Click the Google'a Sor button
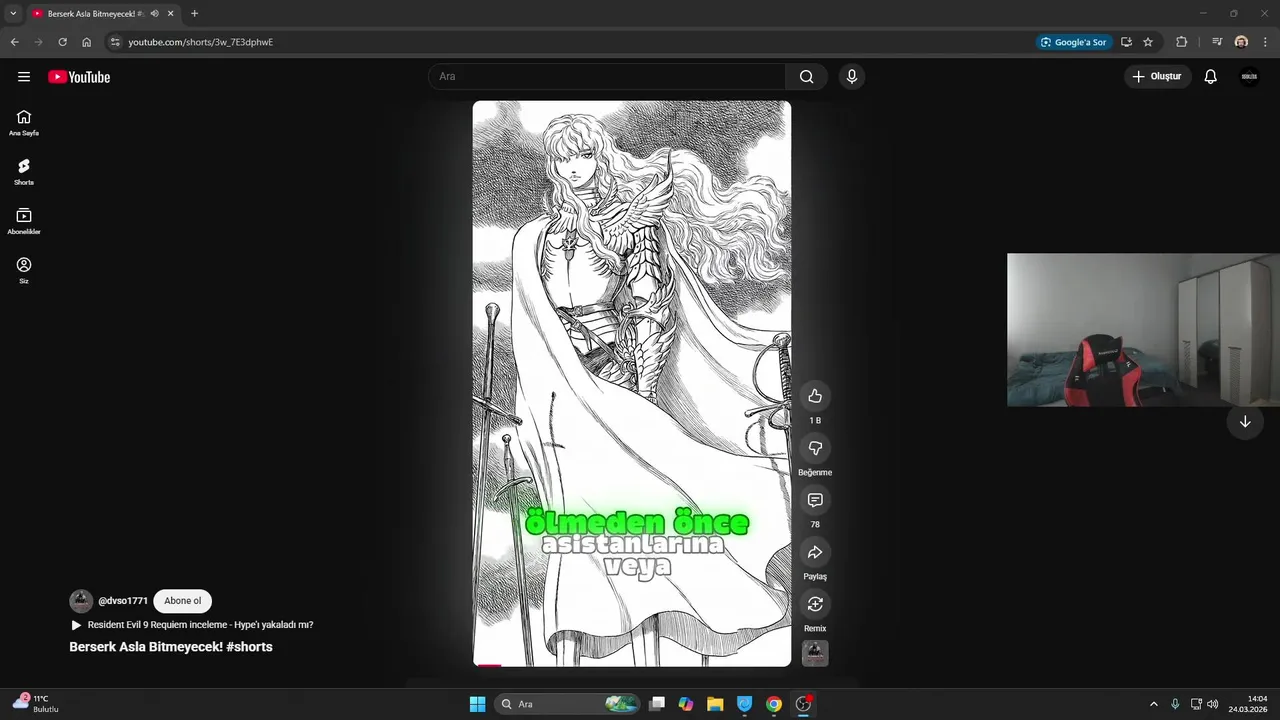1280x720 pixels. click(x=1074, y=42)
